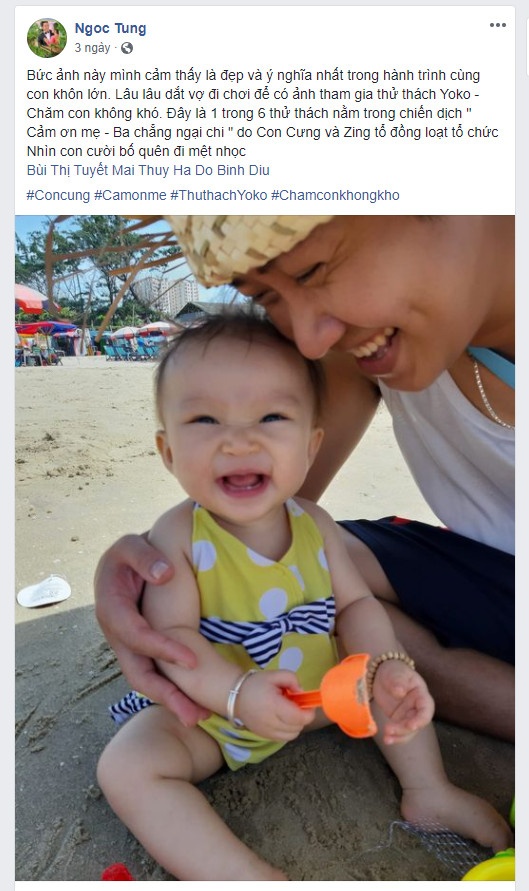Image resolution: width=529 pixels, height=891 pixels.
Task: Click the globe public privacy icon
Action: point(127,48)
